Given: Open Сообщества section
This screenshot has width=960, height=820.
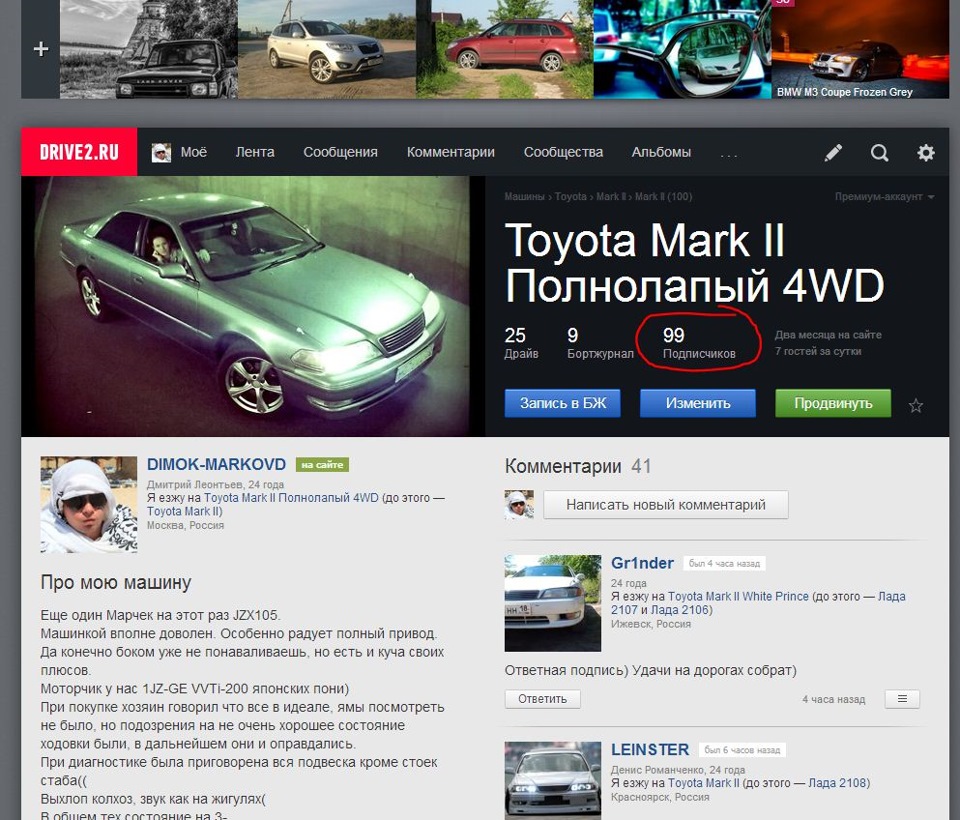Looking at the screenshot, I should (x=563, y=152).
